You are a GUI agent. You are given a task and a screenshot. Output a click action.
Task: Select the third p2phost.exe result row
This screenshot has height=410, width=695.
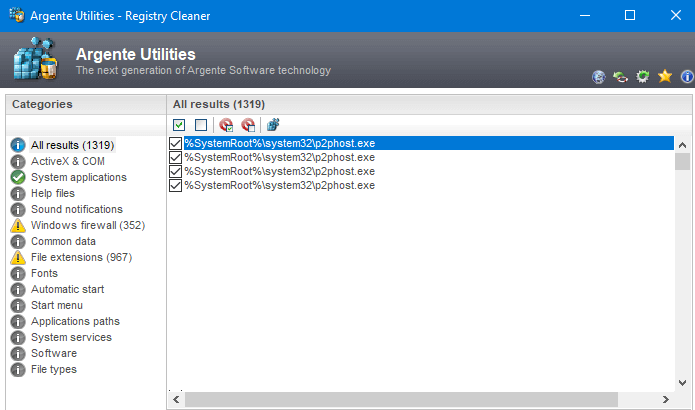pos(279,172)
